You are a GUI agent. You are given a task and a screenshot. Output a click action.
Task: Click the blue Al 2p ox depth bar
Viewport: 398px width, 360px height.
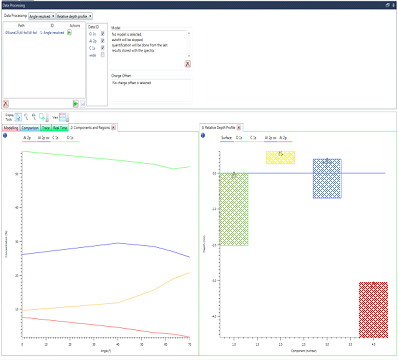(x=327, y=179)
